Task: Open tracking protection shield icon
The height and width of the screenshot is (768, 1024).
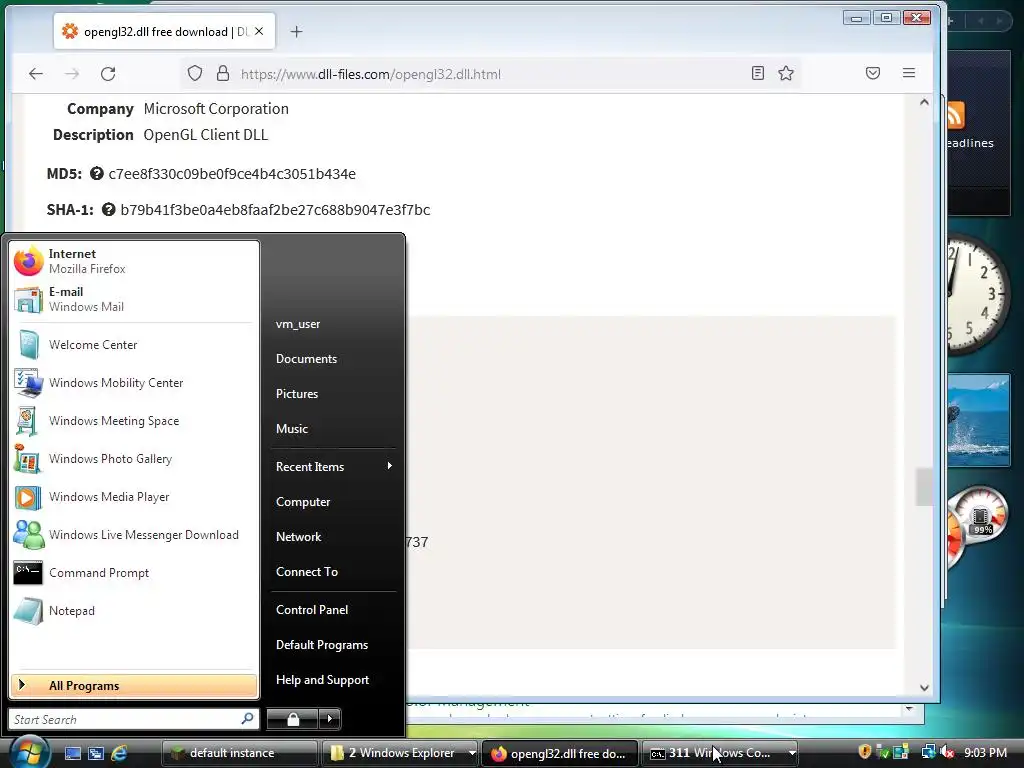Action: coord(195,73)
